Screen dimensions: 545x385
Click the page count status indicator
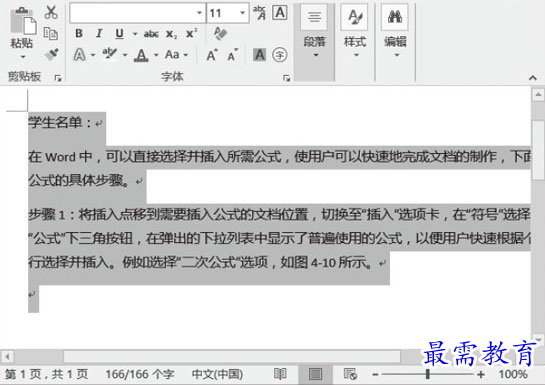[46, 374]
